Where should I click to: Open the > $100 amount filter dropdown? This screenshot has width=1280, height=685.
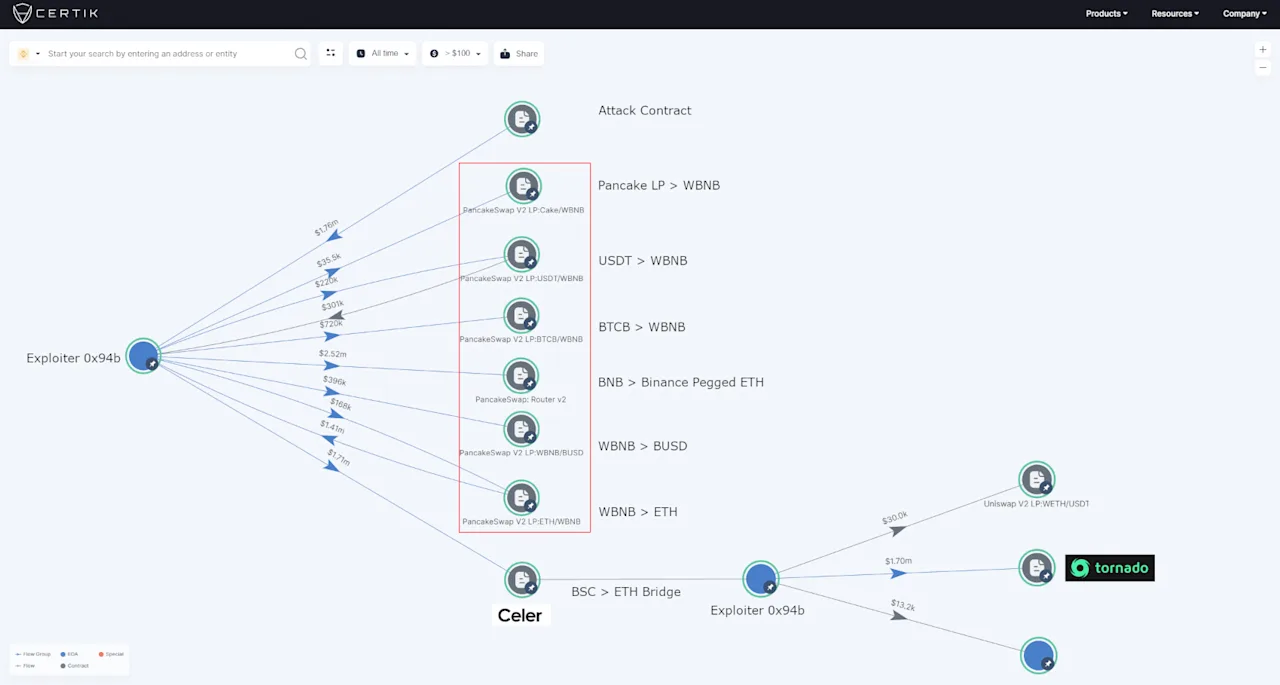tap(455, 54)
